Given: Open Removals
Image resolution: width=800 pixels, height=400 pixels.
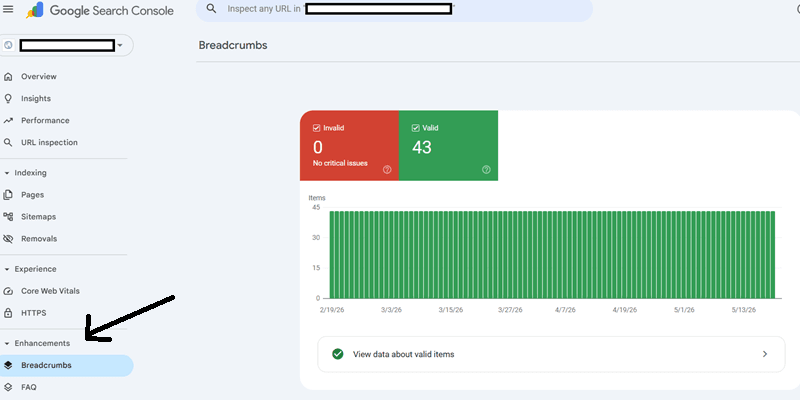Looking at the screenshot, I should point(39,239).
